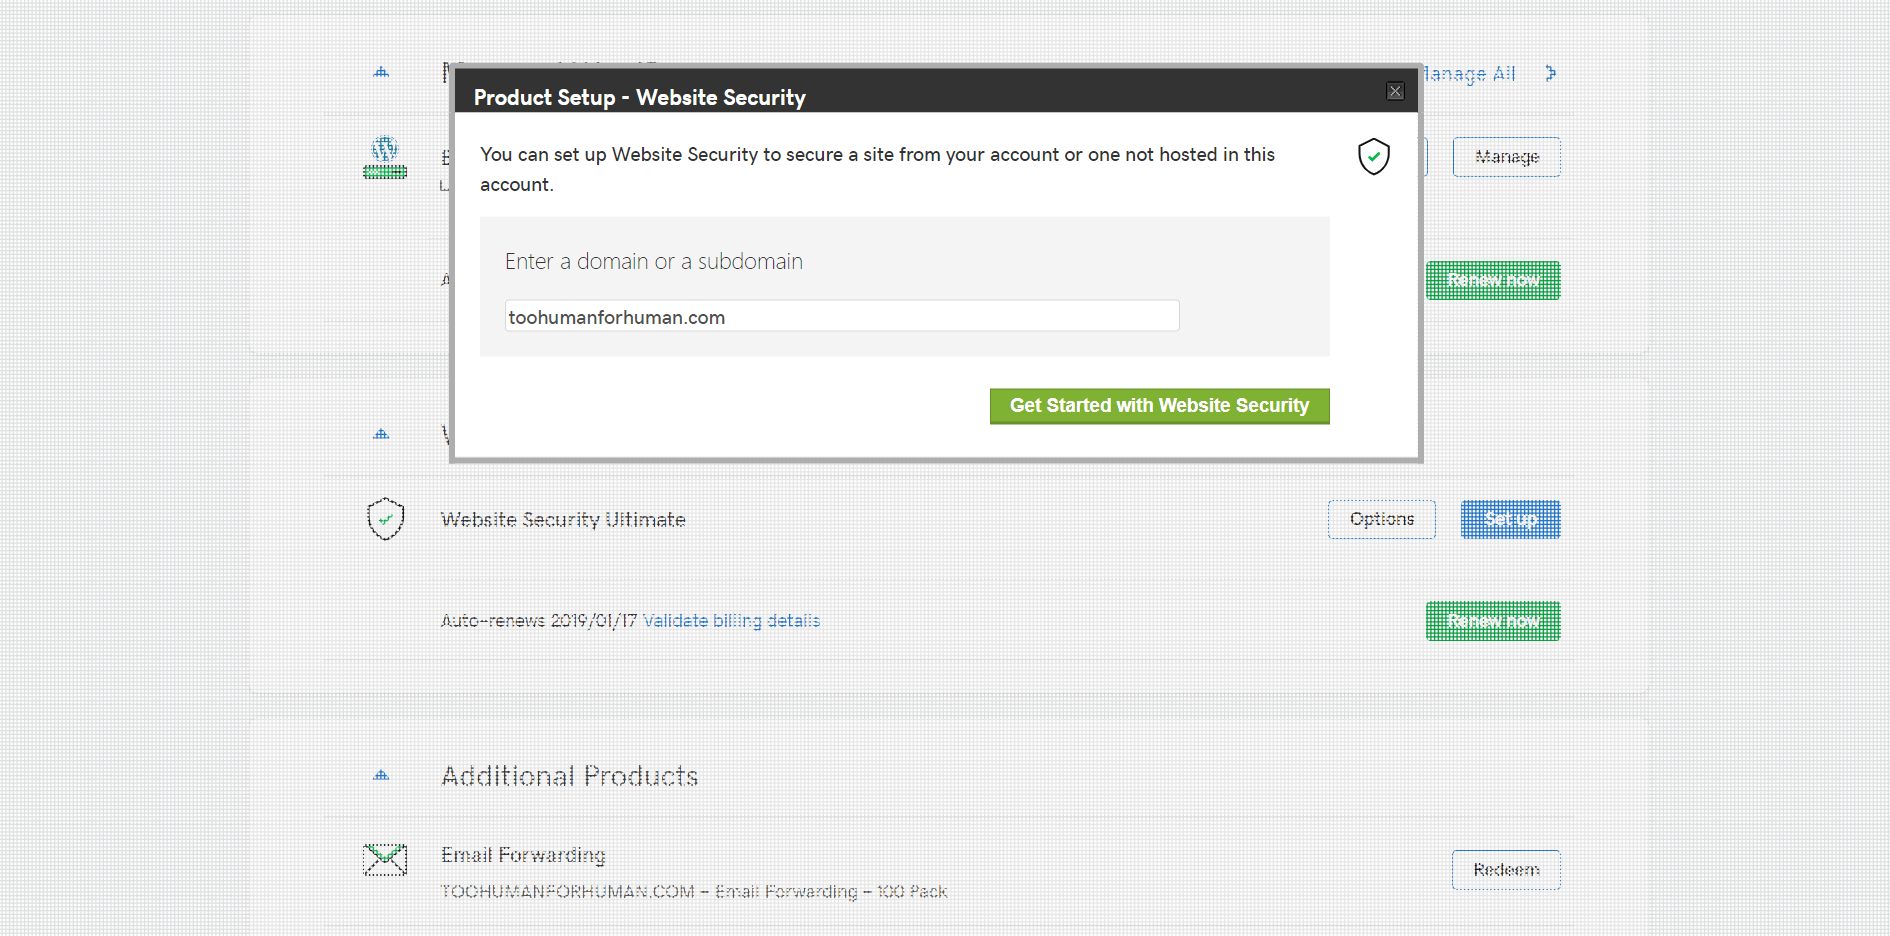
Task: Open Options for Website Security Ultimate
Action: click(1381, 519)
